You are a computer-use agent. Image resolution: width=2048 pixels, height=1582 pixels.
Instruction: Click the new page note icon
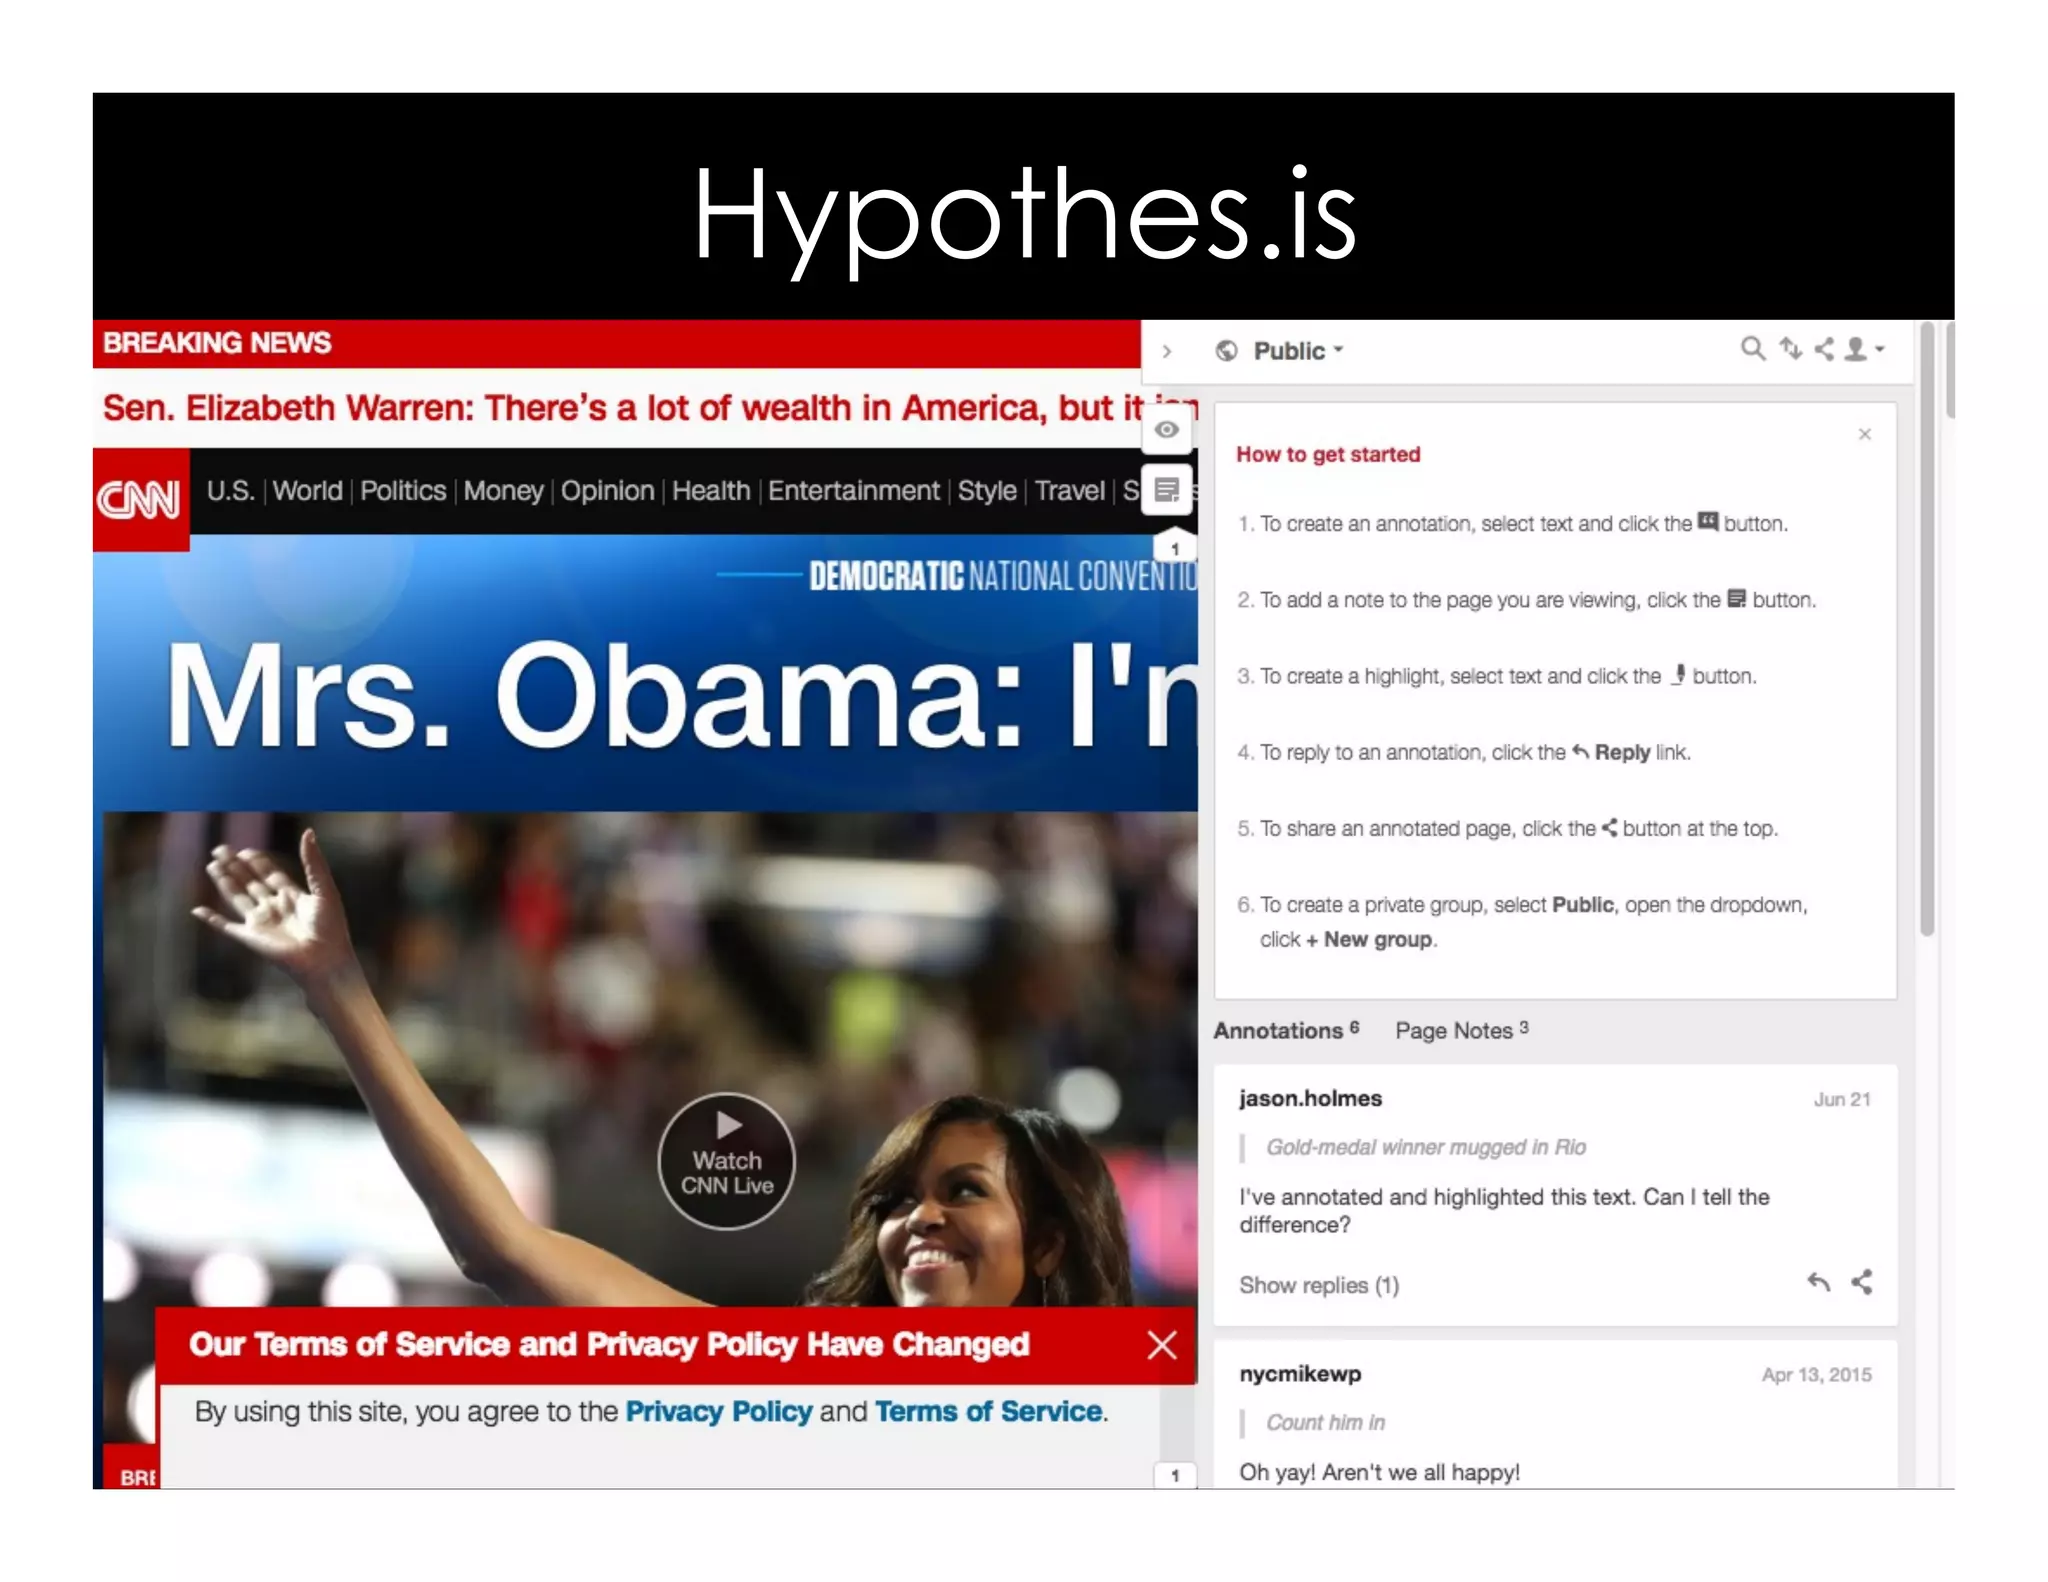pos(1166,490)
